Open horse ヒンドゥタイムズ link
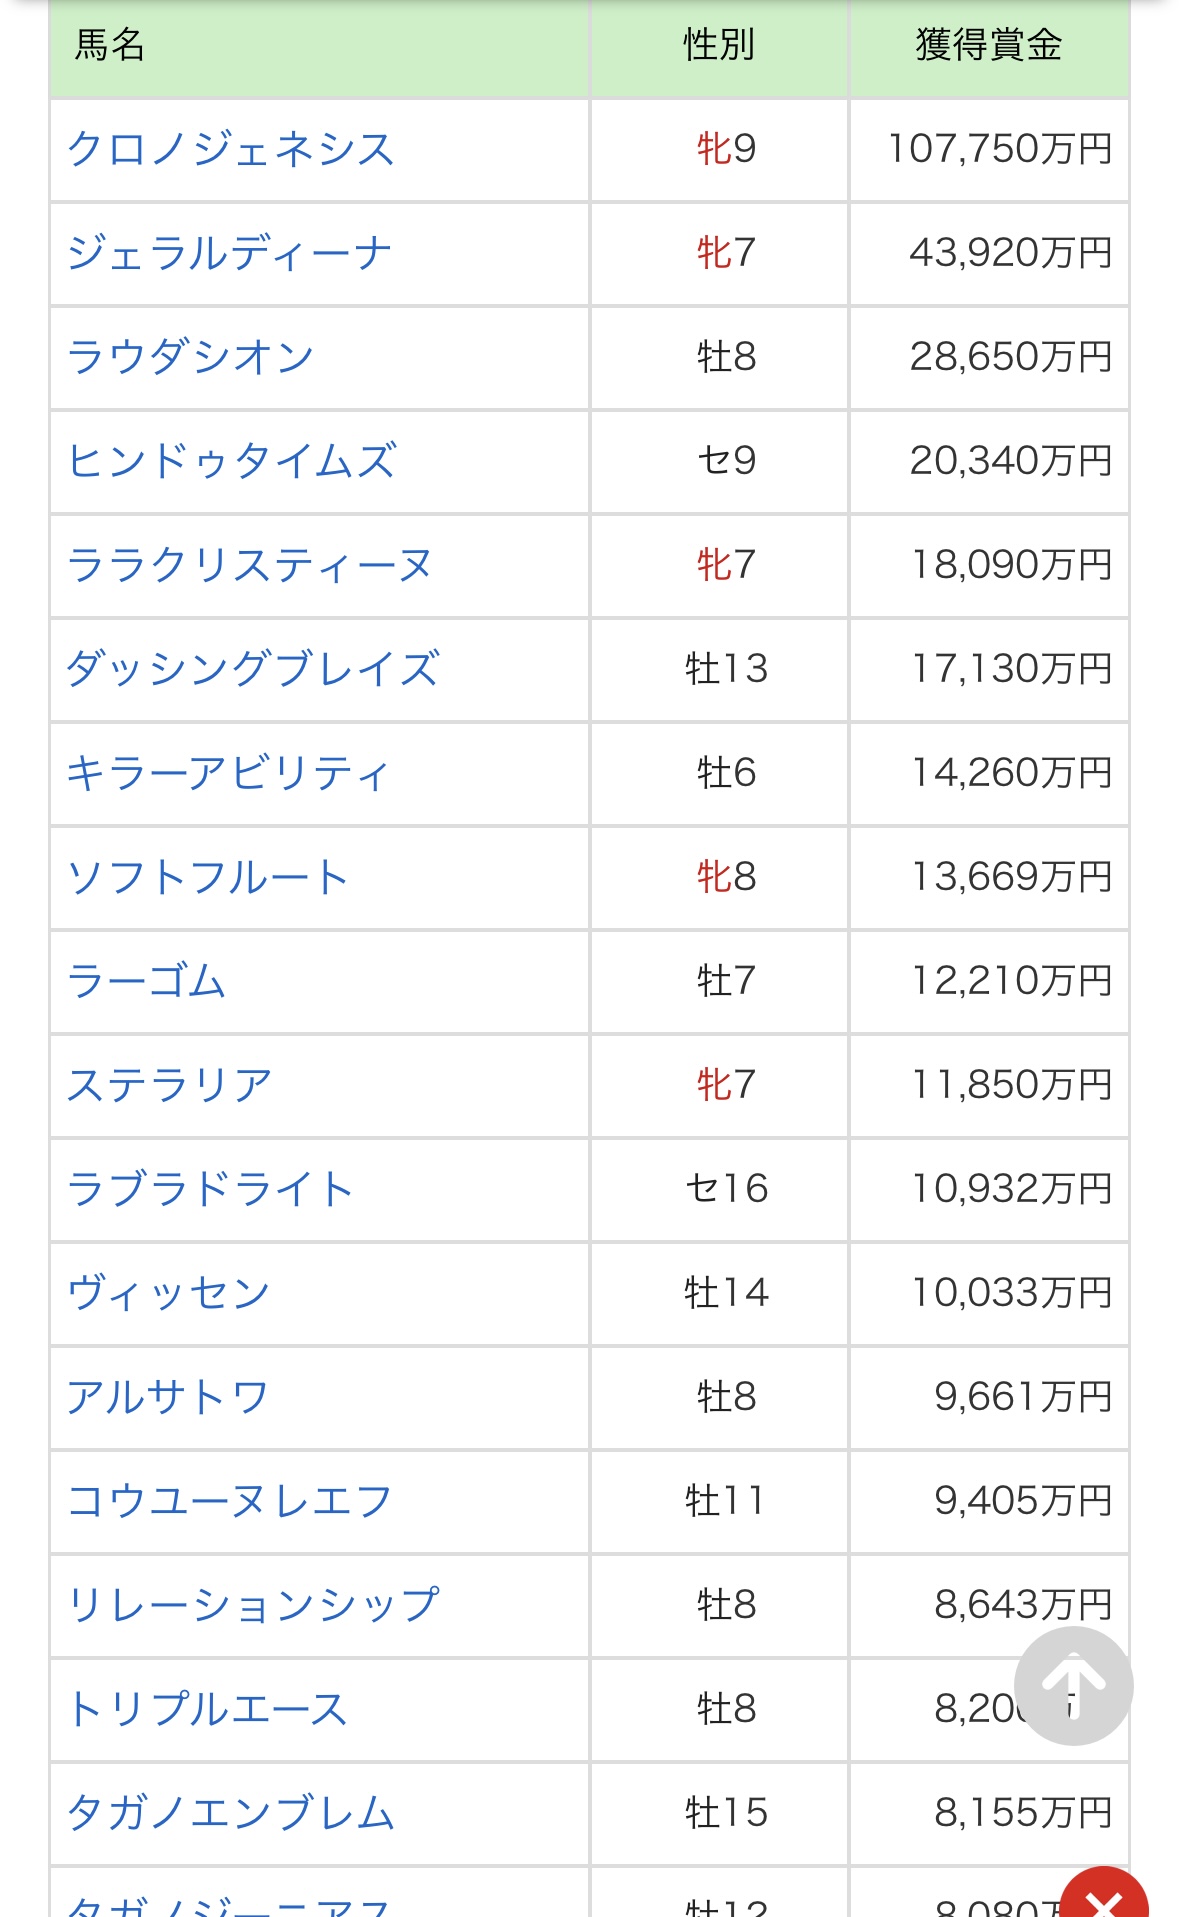This screenshot has width=1179, height=1917. tap(232, 461)
